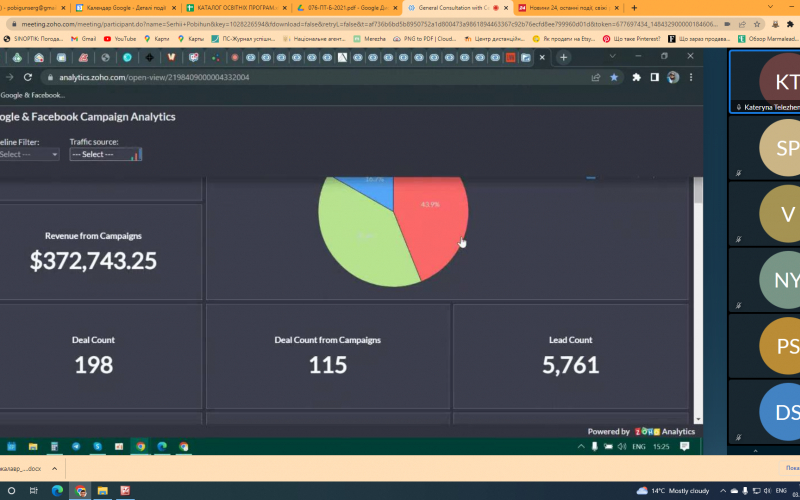800x500 pixels.
Task: Select V participant tile
Action: [765, 214]
